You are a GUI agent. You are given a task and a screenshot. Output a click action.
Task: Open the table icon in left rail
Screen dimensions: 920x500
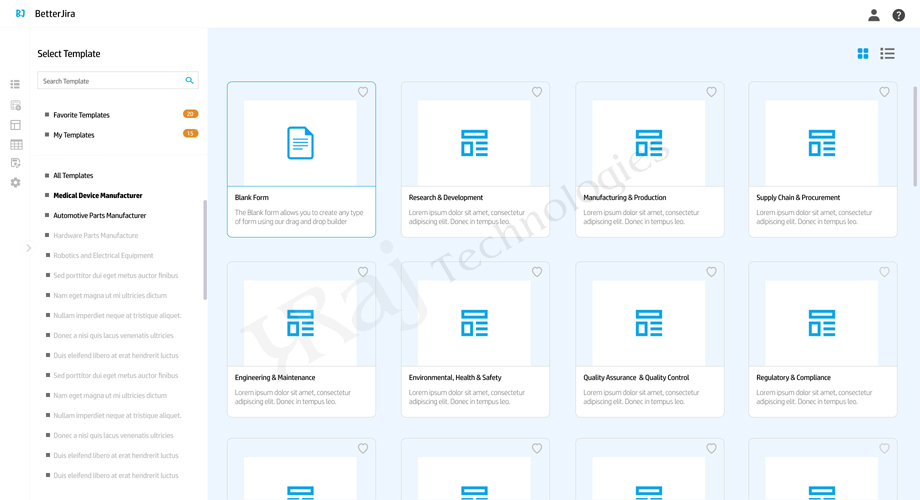point(16,144)
